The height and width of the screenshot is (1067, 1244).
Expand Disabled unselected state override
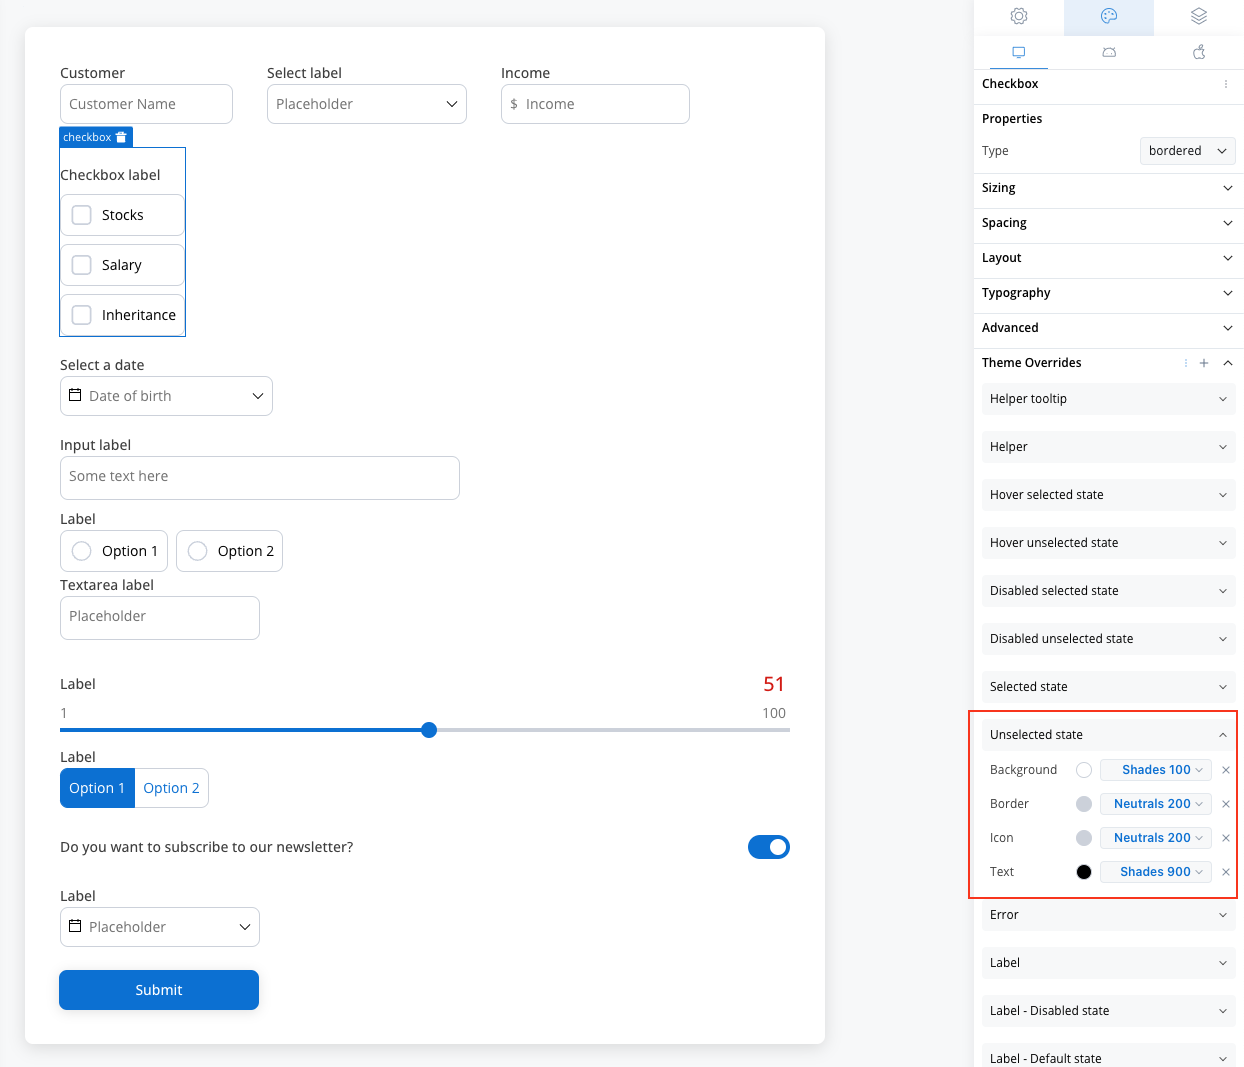[1109, 639]
